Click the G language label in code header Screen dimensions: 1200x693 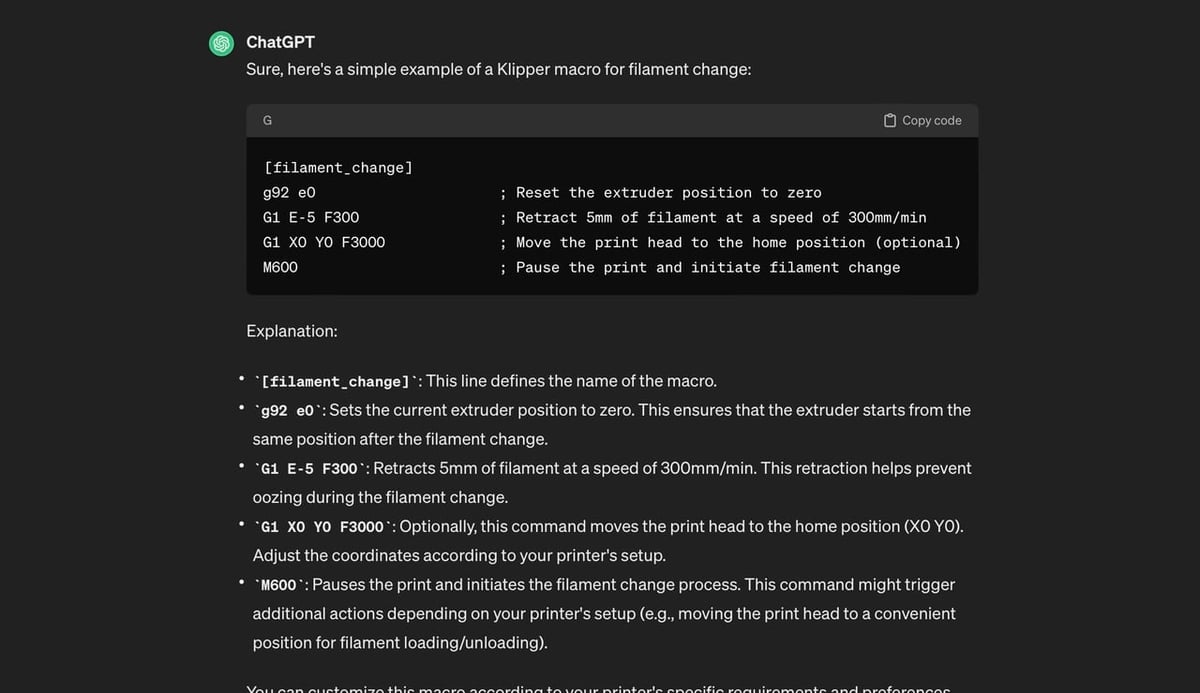(267, 120)
